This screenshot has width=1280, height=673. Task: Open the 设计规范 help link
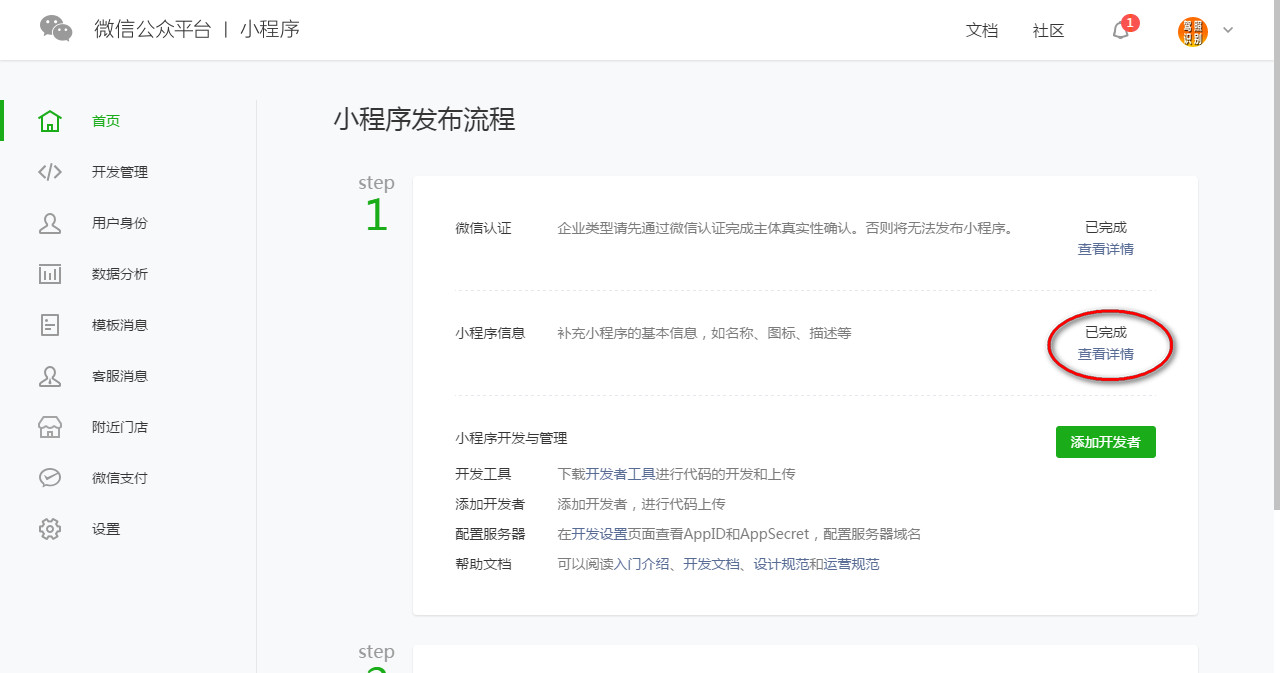(x=782, y=564)
